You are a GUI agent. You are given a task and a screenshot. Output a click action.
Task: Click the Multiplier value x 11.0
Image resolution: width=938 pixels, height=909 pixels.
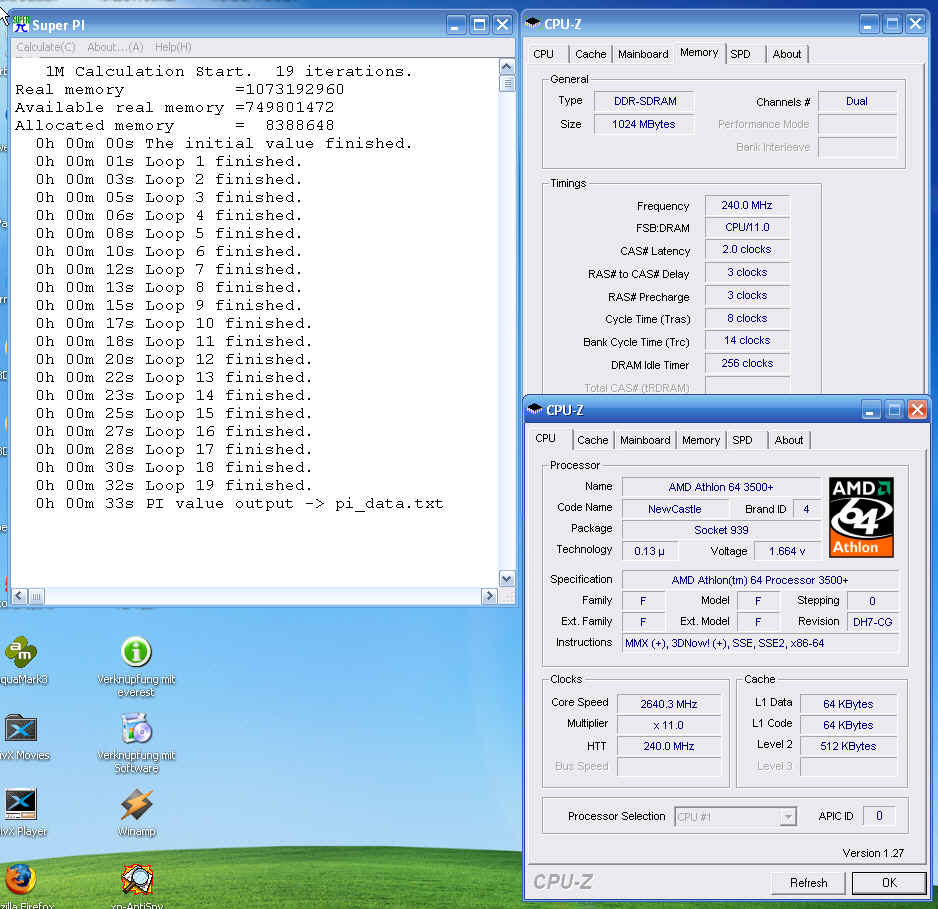pyautogui.click(x=669, y=725)
